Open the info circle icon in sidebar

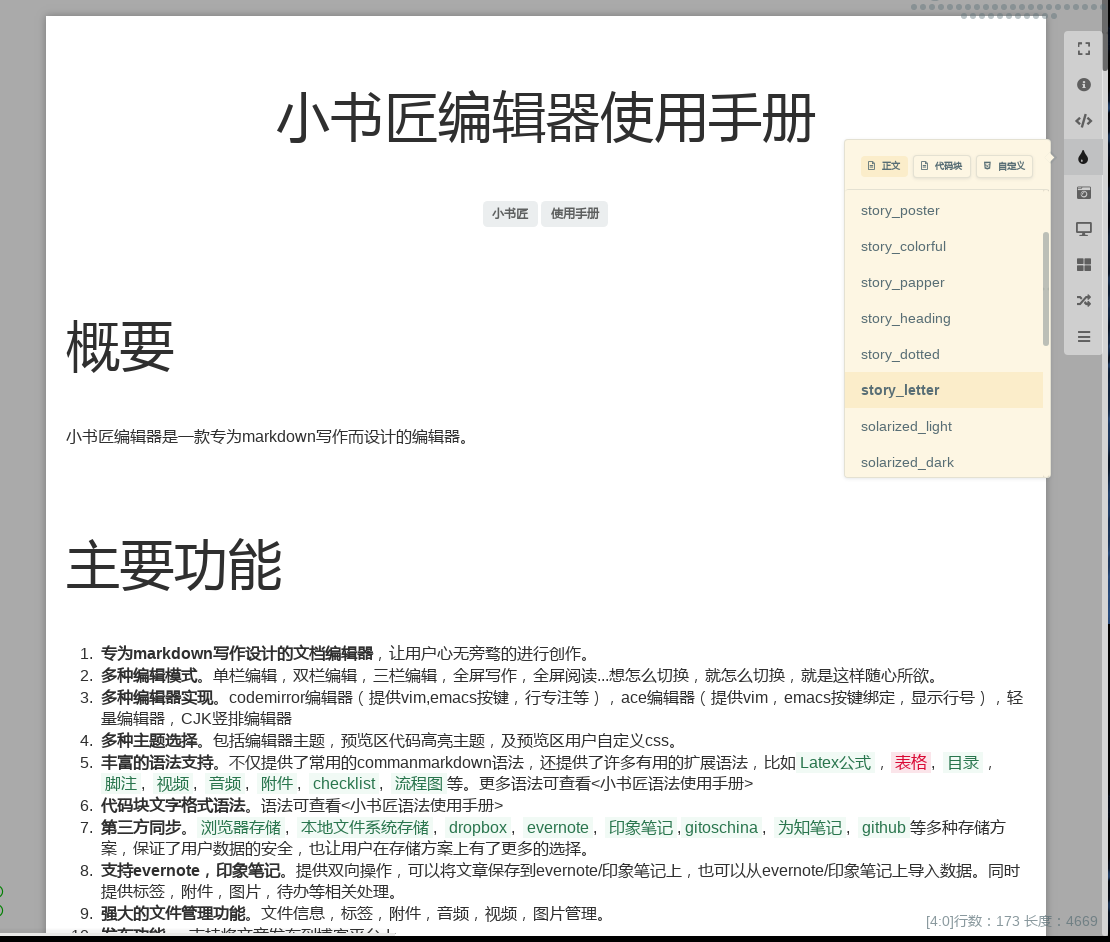click(1083, 85)
